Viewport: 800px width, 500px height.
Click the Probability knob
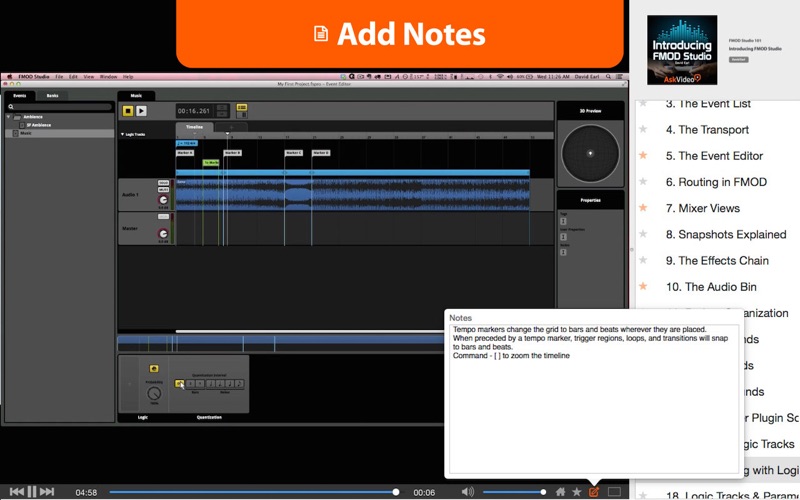click(x=154, y=393)
